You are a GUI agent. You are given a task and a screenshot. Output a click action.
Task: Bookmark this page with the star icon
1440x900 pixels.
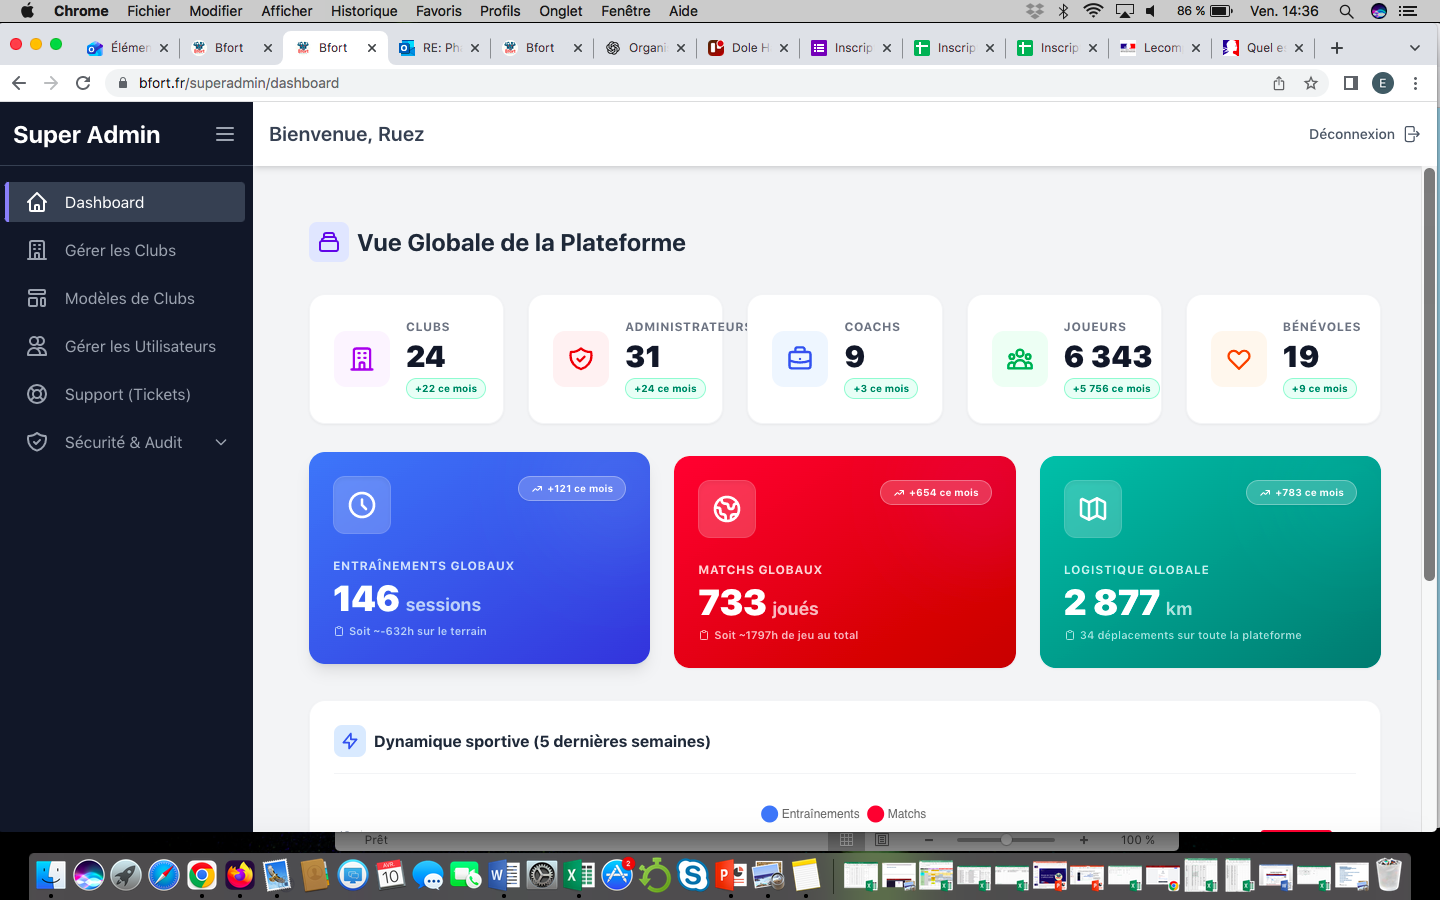pyautogui.click(x=1311, y=83)
